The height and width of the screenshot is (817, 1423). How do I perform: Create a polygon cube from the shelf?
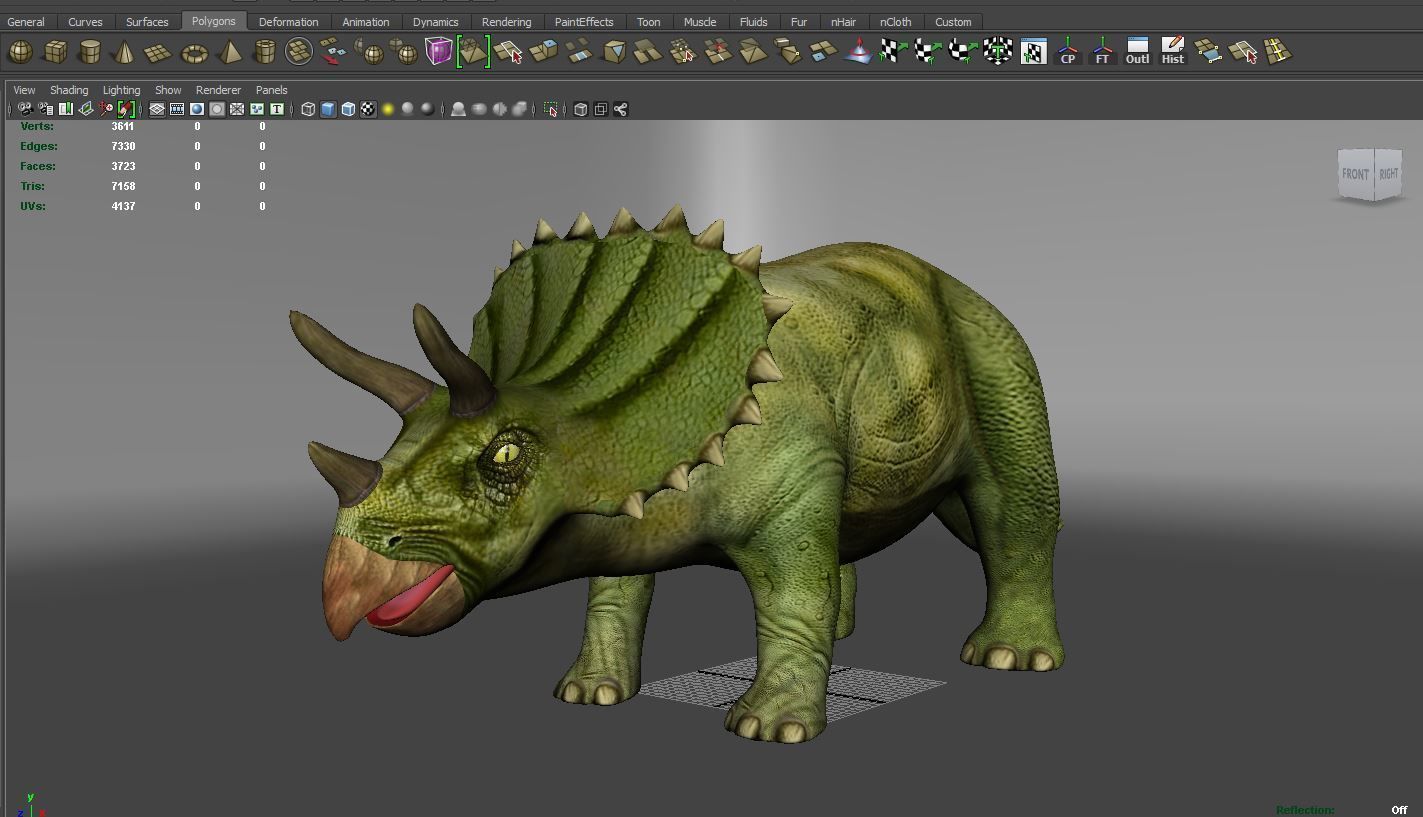click(x=55, y=51)
